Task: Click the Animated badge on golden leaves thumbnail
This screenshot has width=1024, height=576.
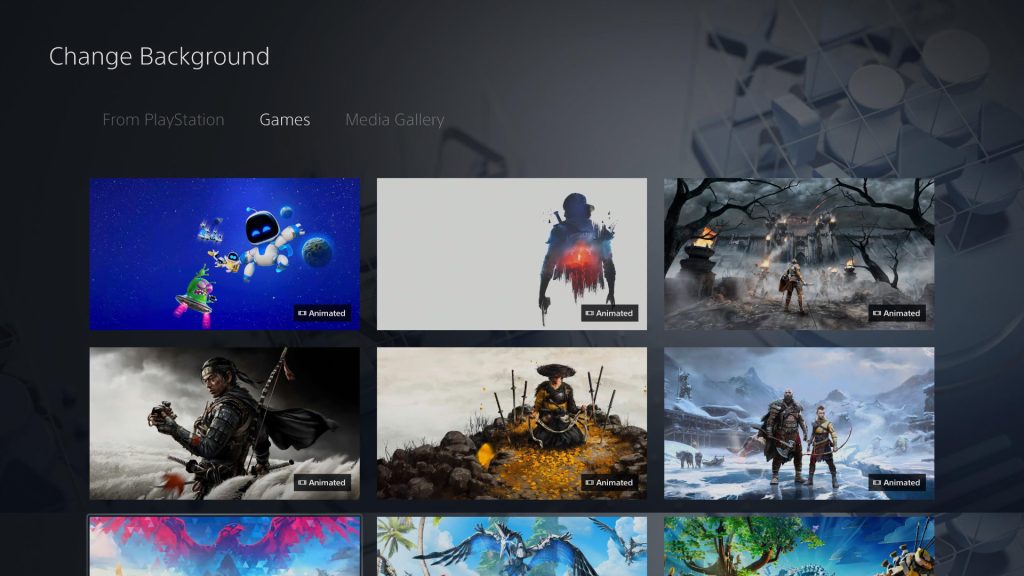Action: coord(609,483)
